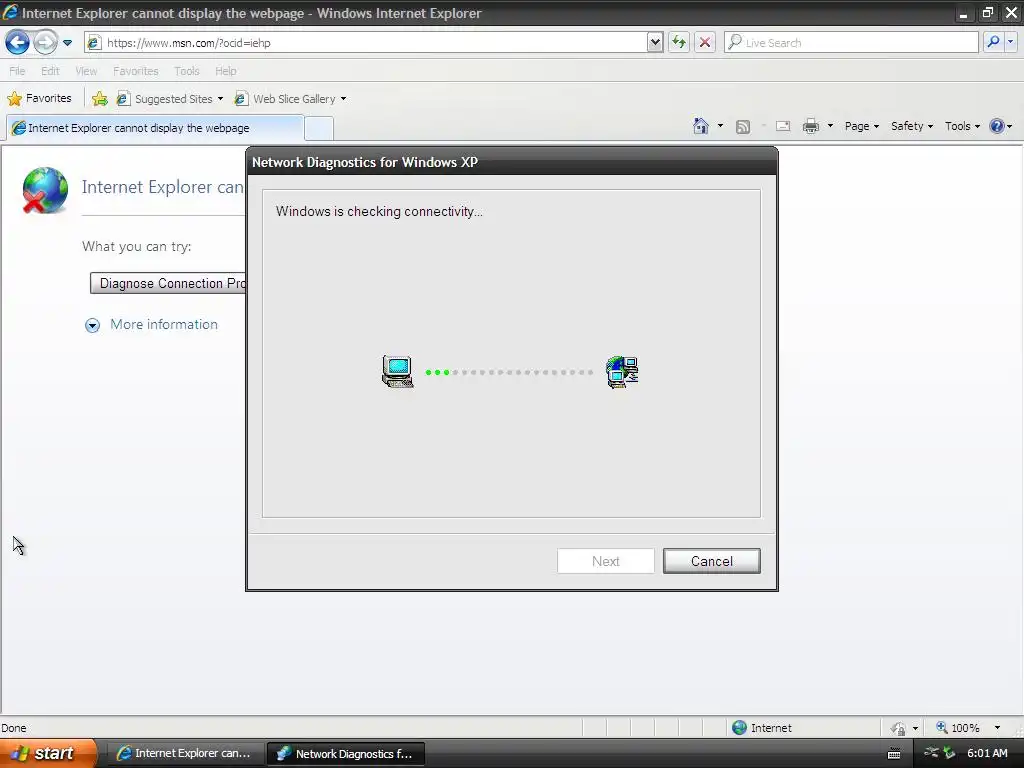Expand the zoom level dropdown arrow
This screenshot has height=768, width=1024.
997,728
